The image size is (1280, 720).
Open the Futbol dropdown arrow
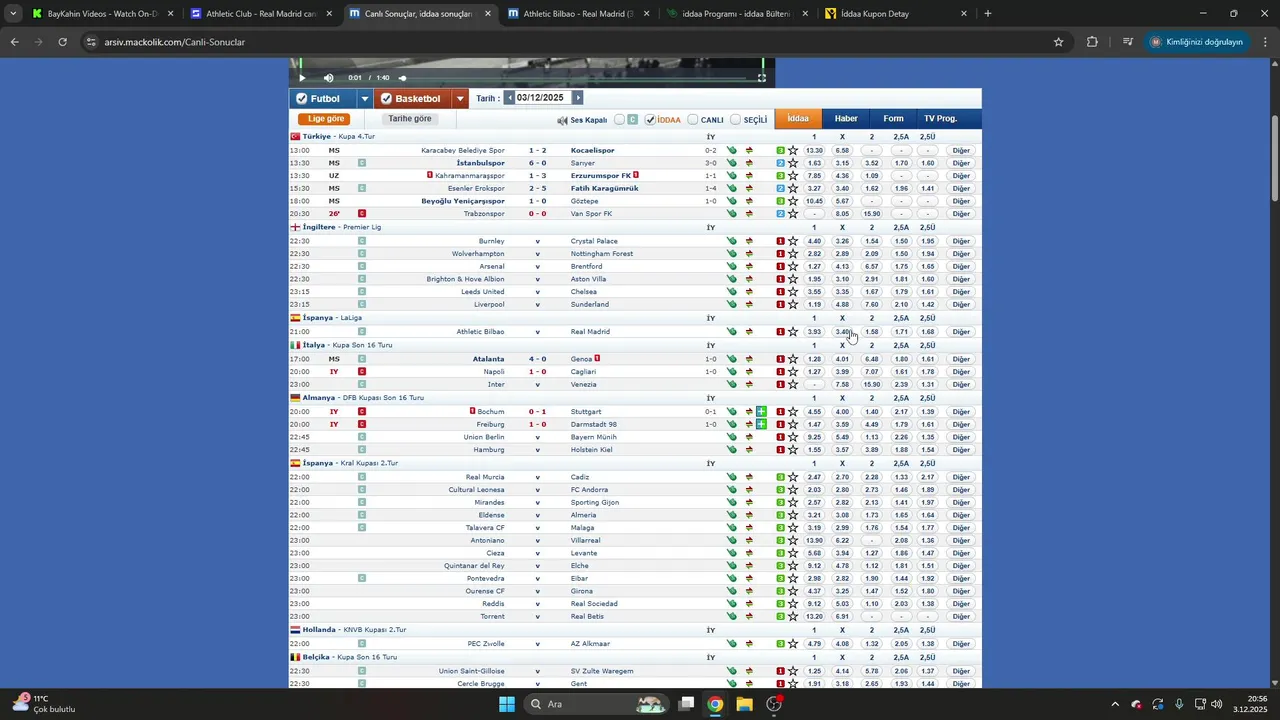point(365,99)
